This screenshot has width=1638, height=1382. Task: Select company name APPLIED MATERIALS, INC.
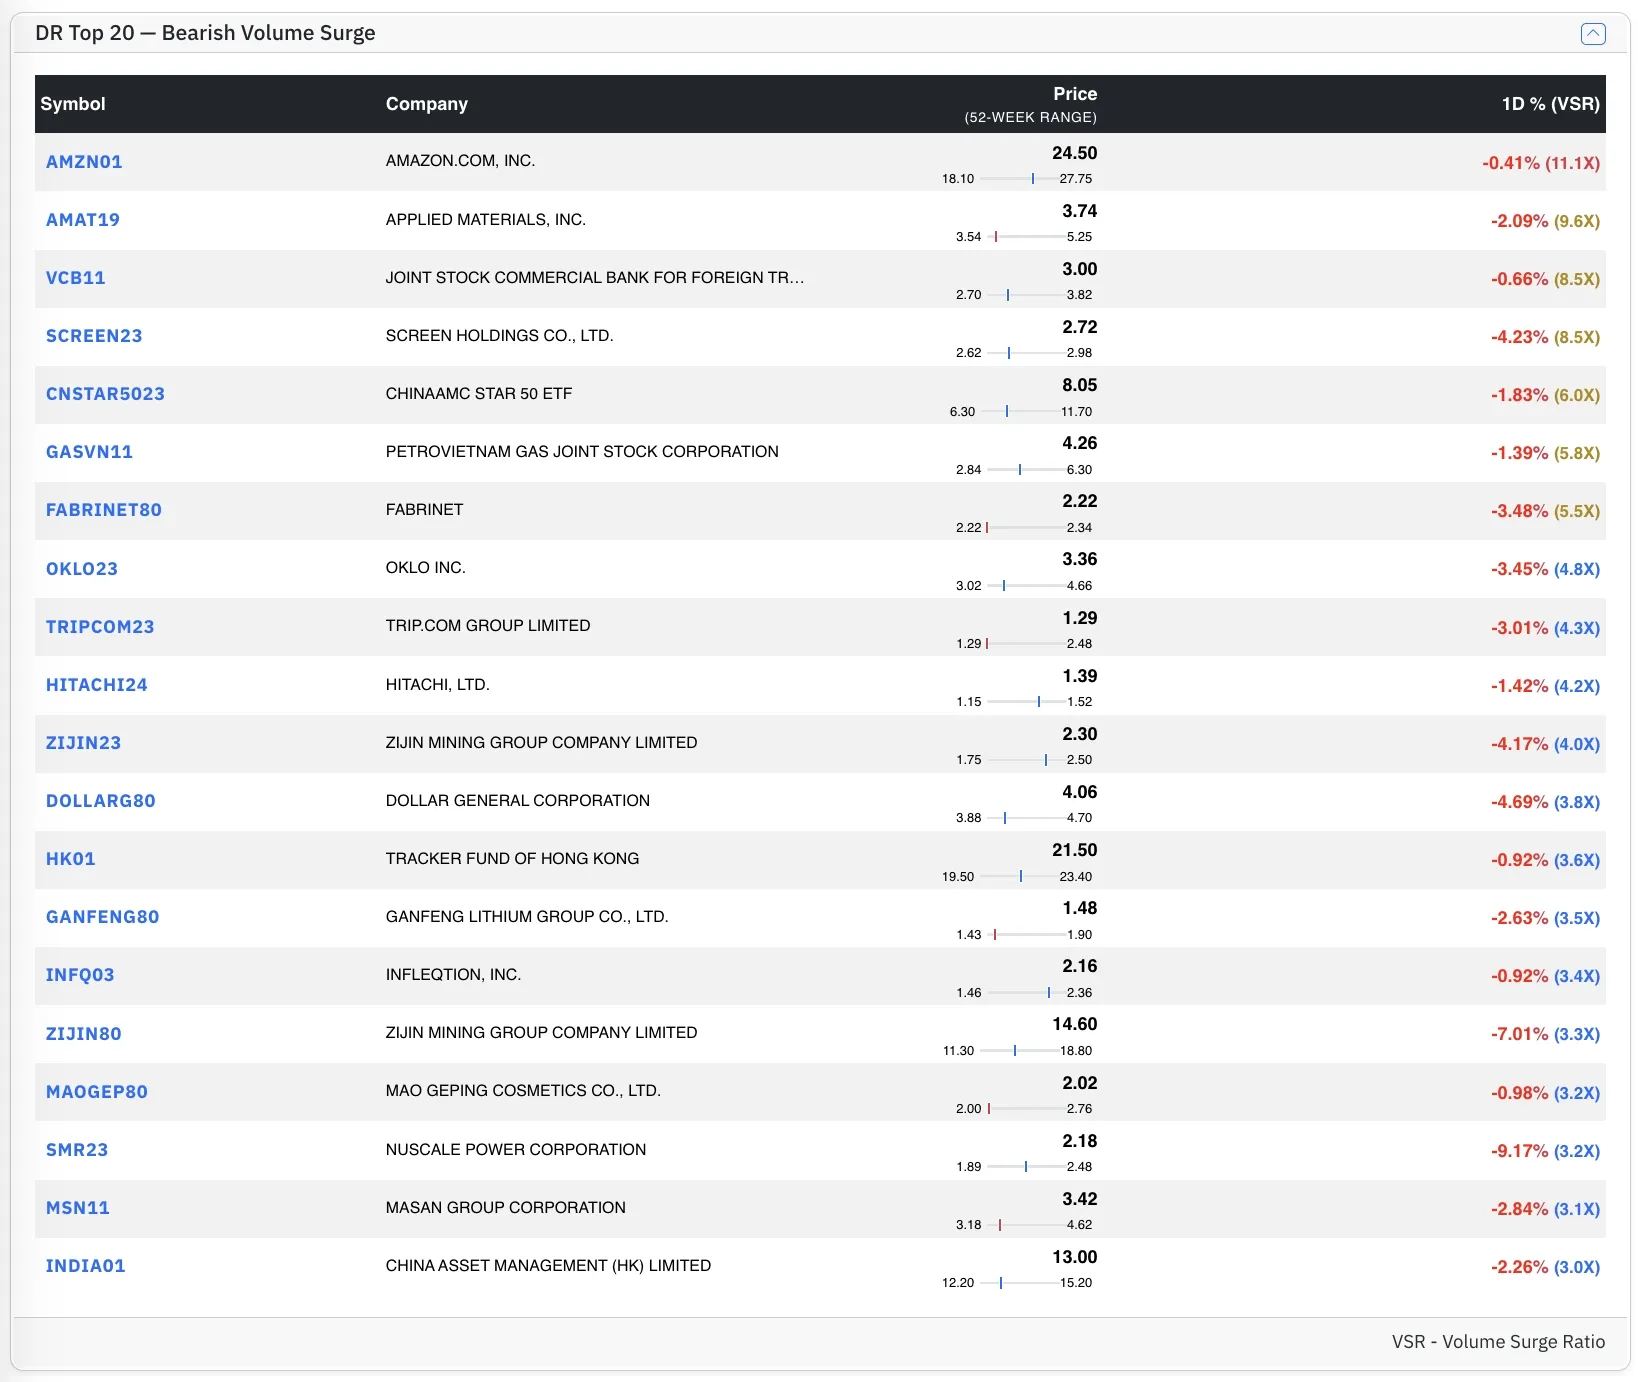[486, 220]
